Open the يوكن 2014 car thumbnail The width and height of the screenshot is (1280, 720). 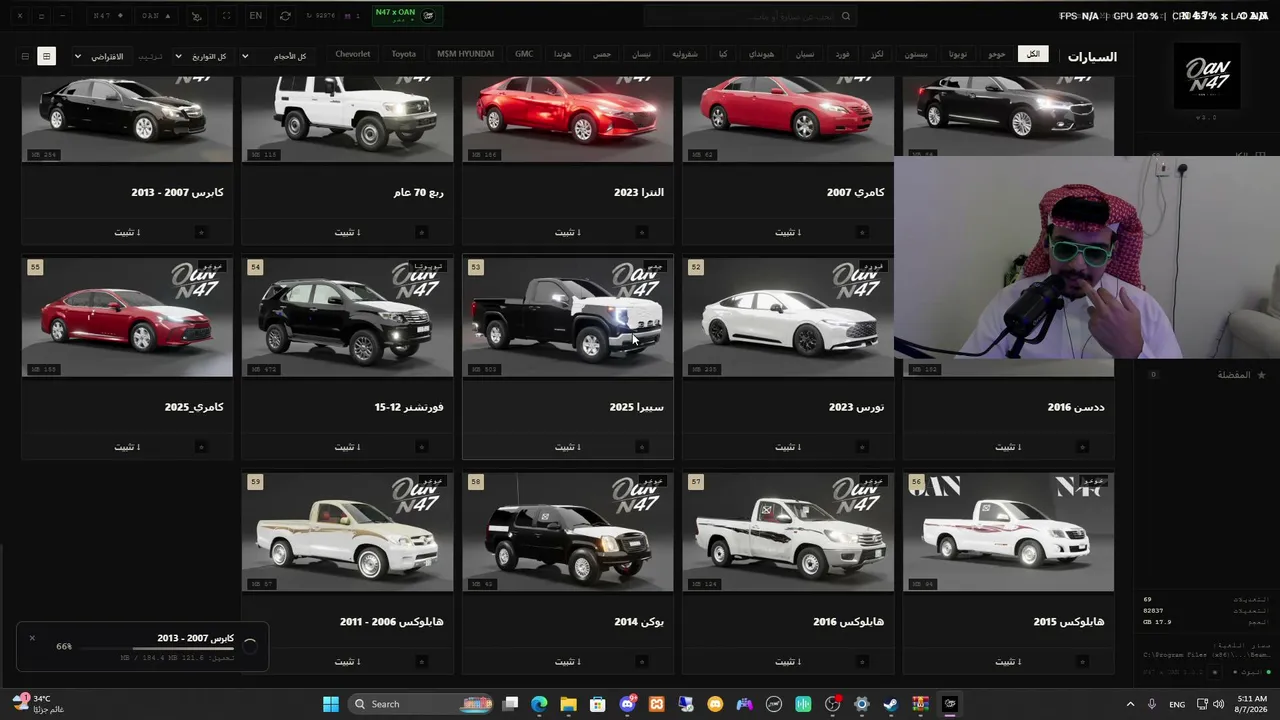pyautogui.click(x=568, y=532)
